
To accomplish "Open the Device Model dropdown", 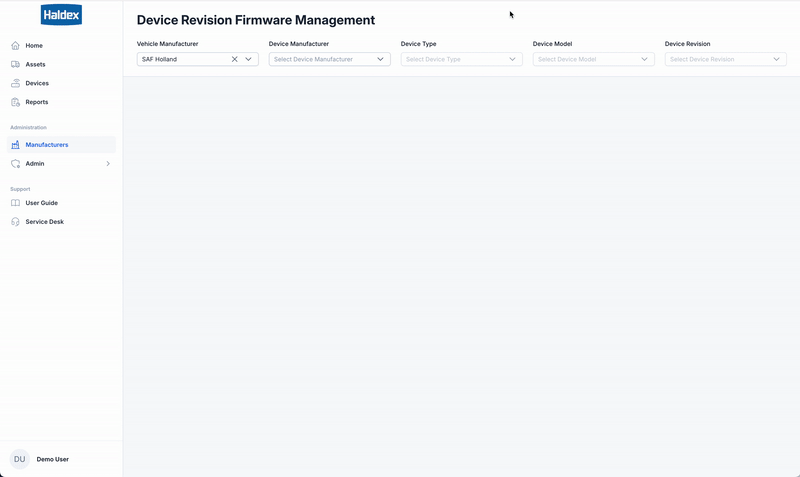I will pyautogui.click(x=593, y=59).
